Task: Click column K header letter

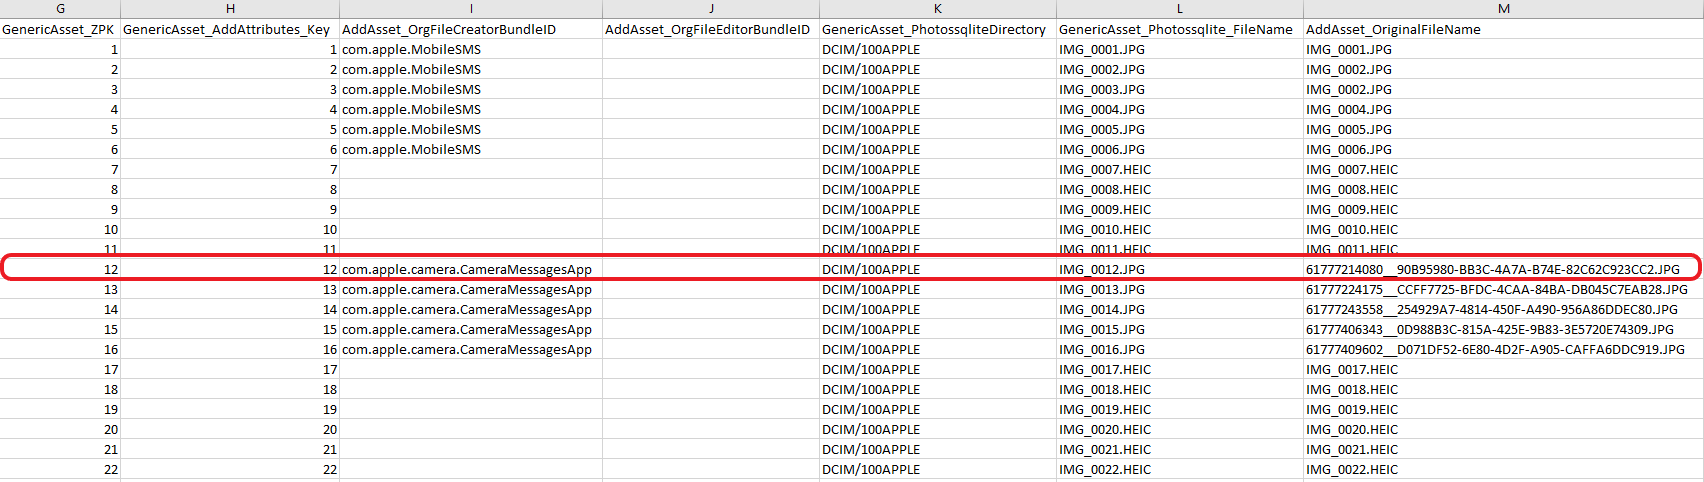Action: point(937,9)
